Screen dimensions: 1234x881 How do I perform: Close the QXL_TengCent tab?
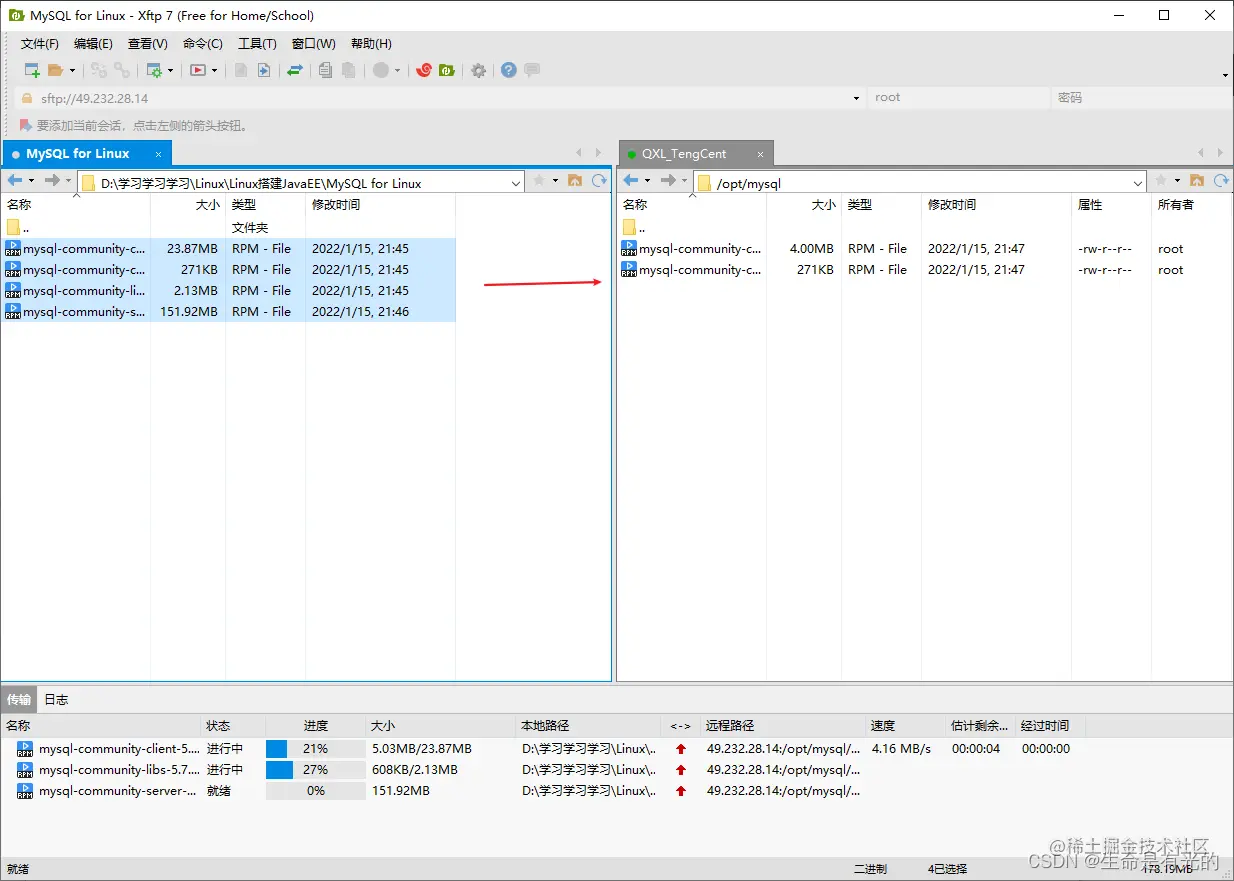click(761, 154)
